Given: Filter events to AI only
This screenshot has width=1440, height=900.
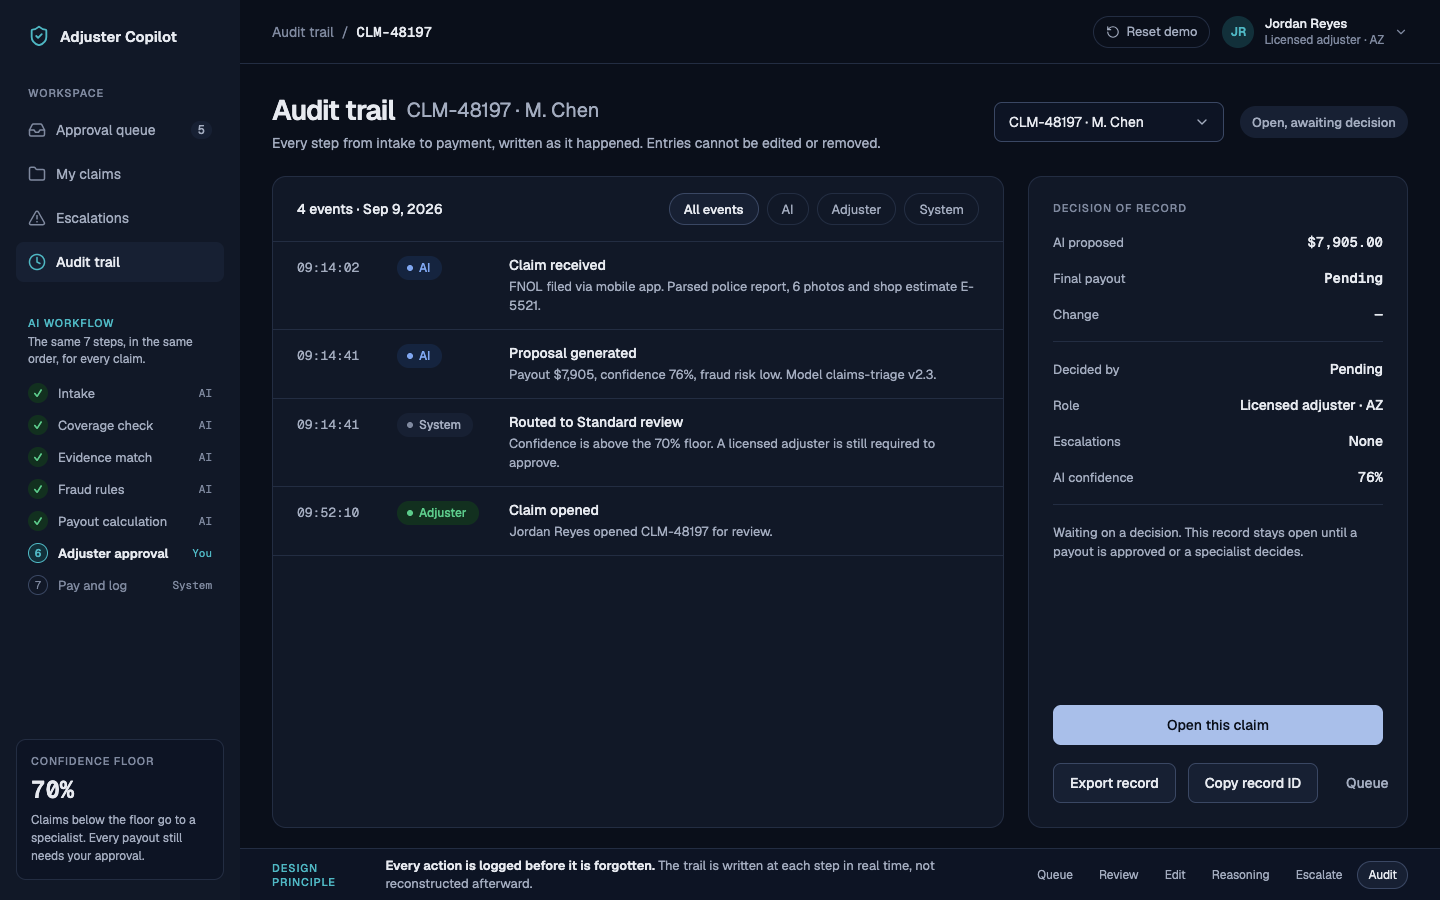Looking at the screenshot, I should [x=788, y=209].
